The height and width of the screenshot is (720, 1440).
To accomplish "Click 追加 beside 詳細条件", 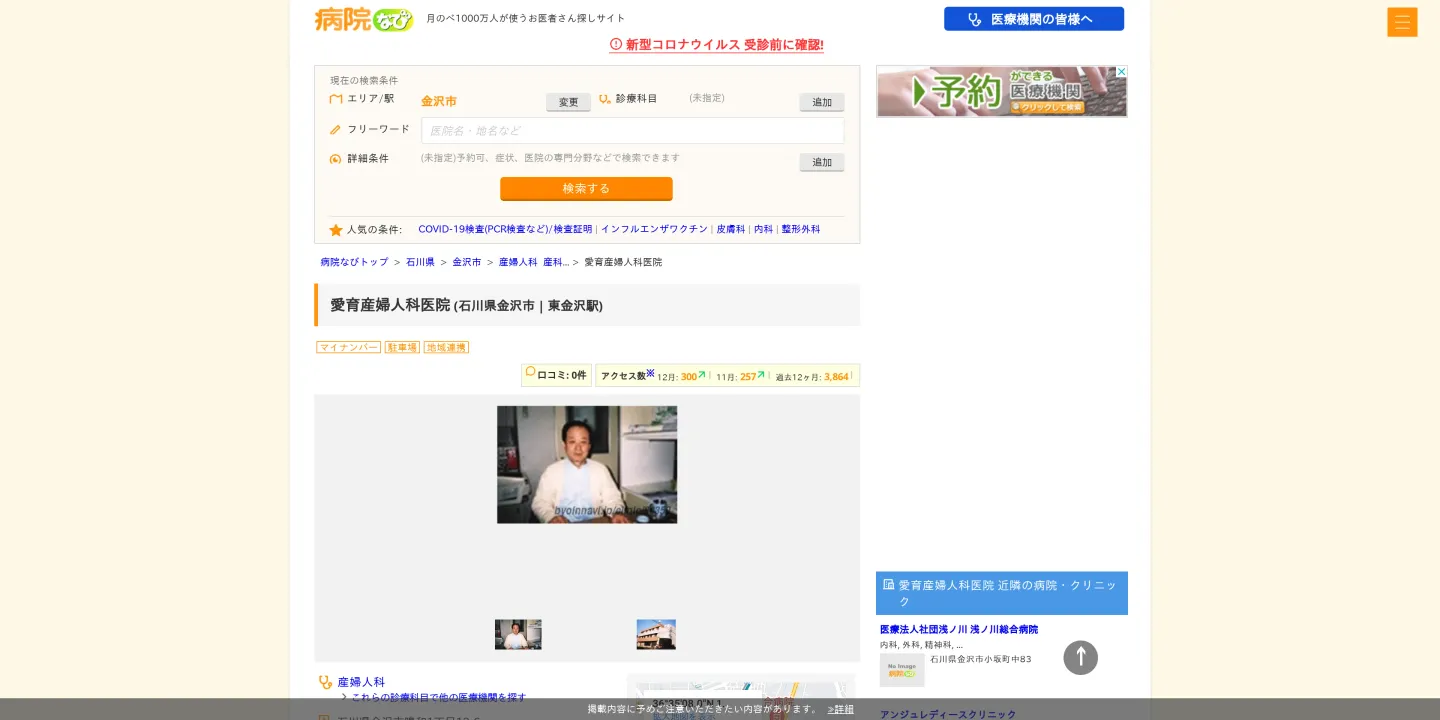I will [x=822, y=162].
